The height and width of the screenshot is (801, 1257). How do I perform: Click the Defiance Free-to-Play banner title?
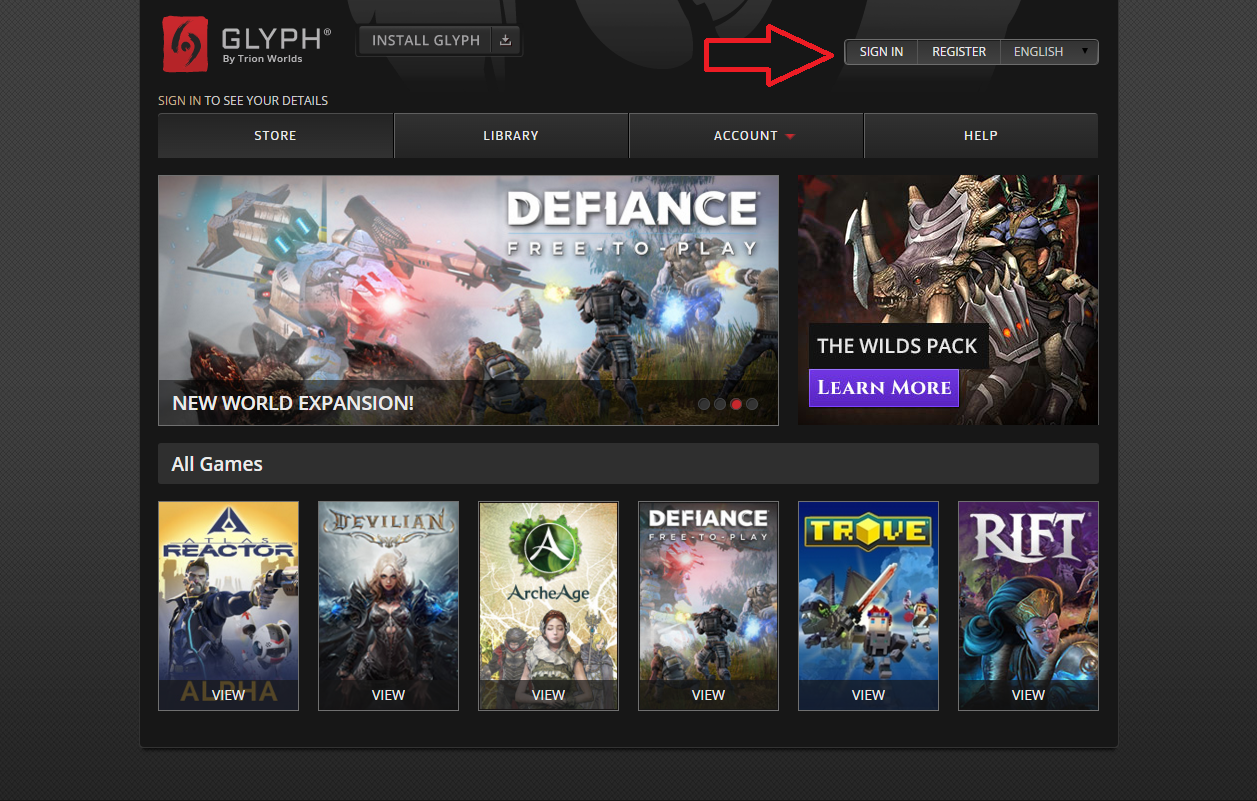pyautogui.click(x=632, y=223)
